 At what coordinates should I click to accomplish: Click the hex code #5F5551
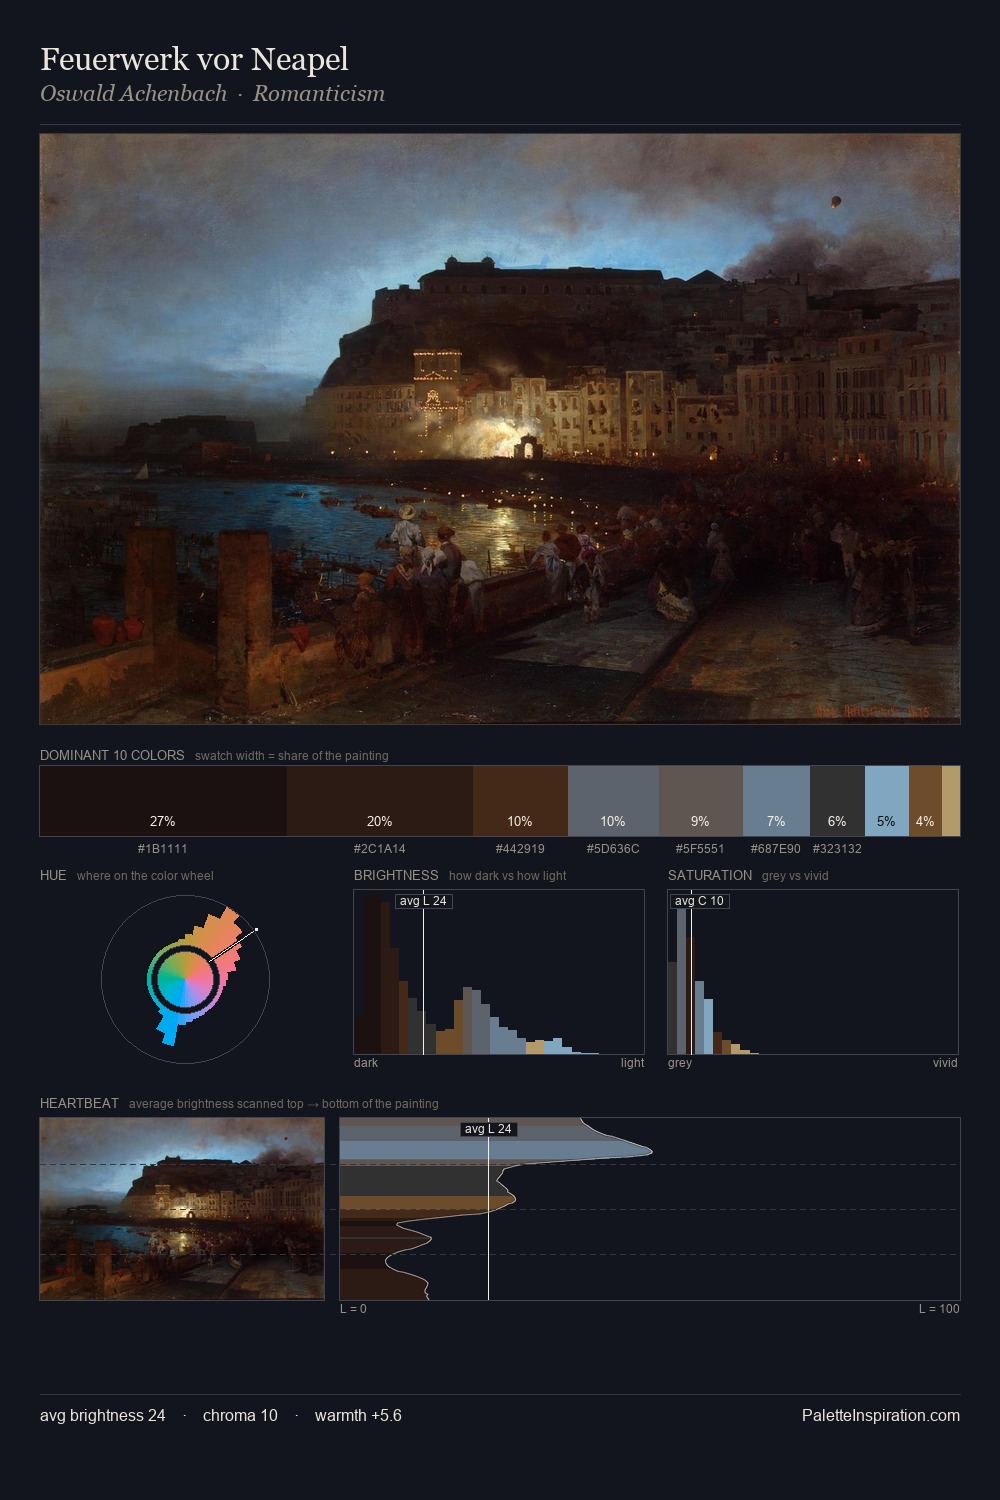click(x=700, y=849)
